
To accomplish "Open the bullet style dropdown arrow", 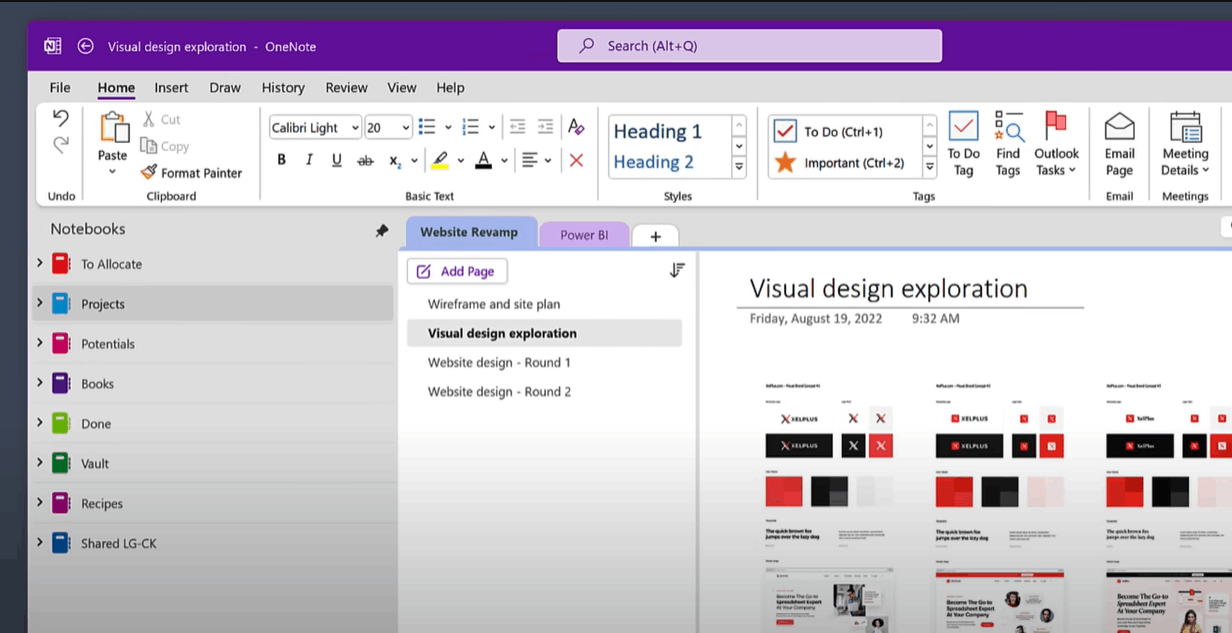I will point(448,128).
